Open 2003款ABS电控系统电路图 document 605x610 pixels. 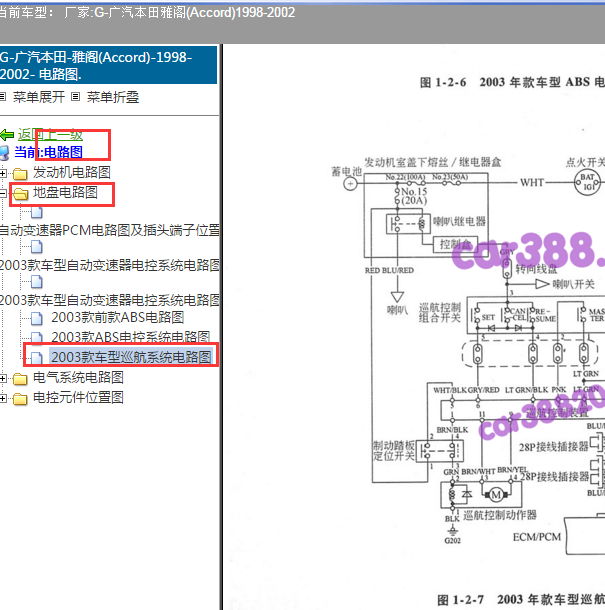(131, 337)
